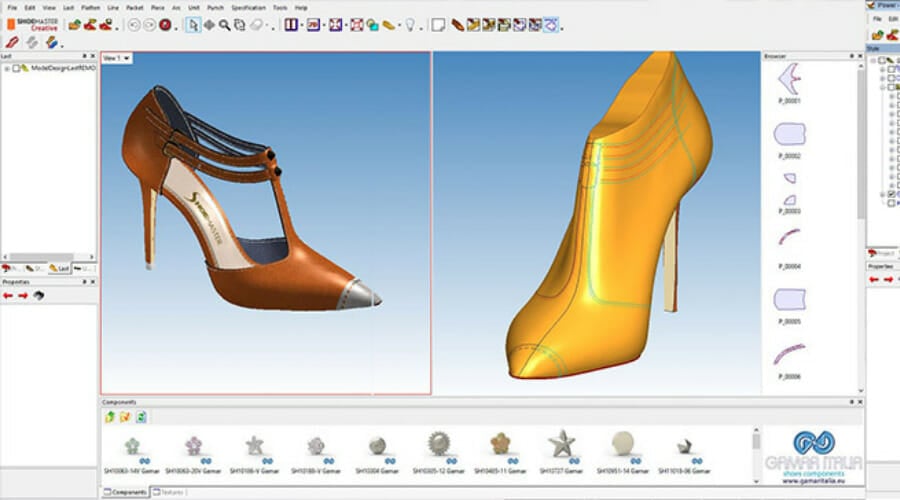Click the red shoe last icon in second row
Viewport: 900px width, 500px height.
[x=13, y=42]
